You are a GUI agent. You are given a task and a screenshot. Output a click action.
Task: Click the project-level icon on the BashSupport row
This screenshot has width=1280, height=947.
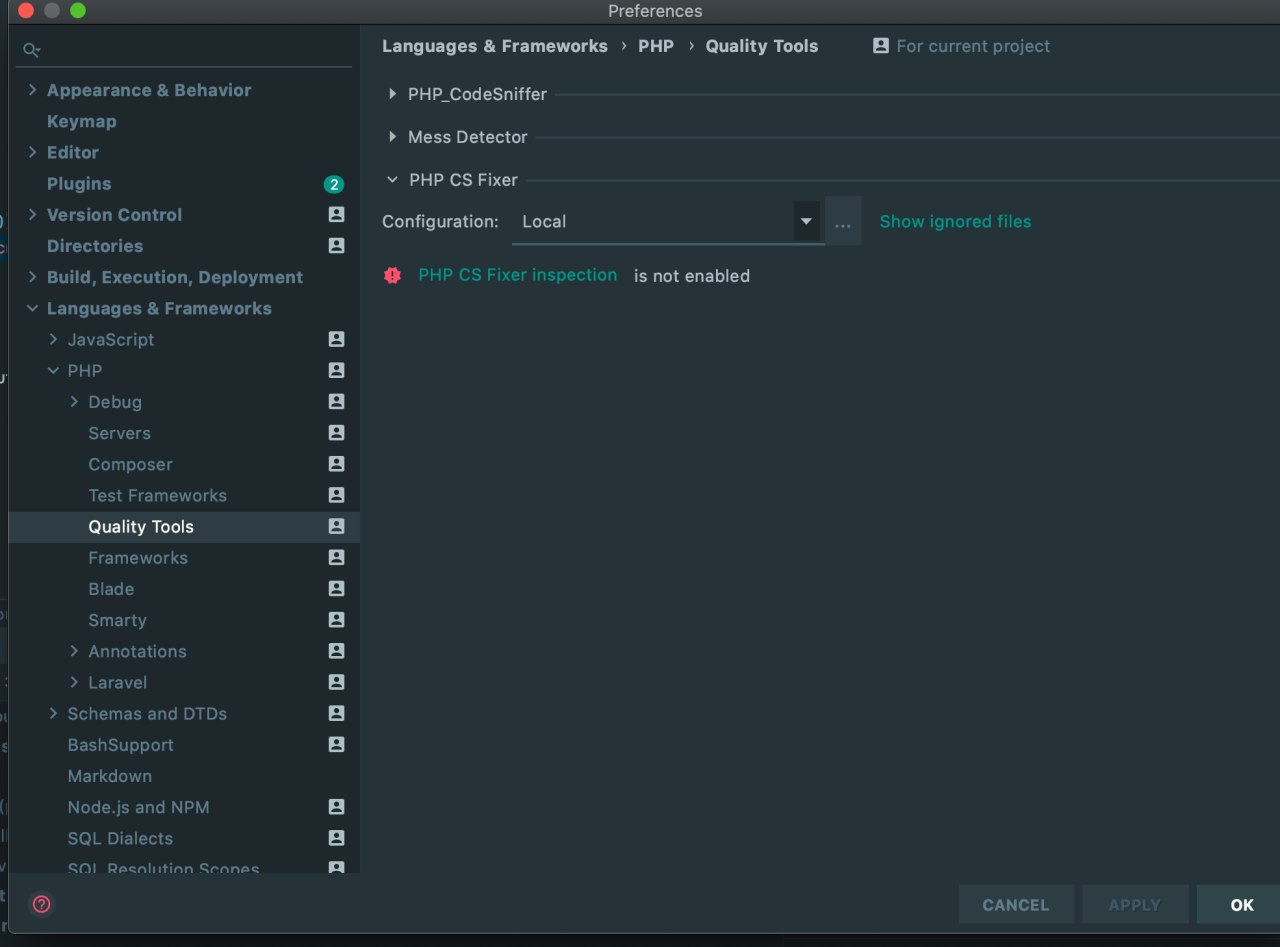click(x=337, y=745)
